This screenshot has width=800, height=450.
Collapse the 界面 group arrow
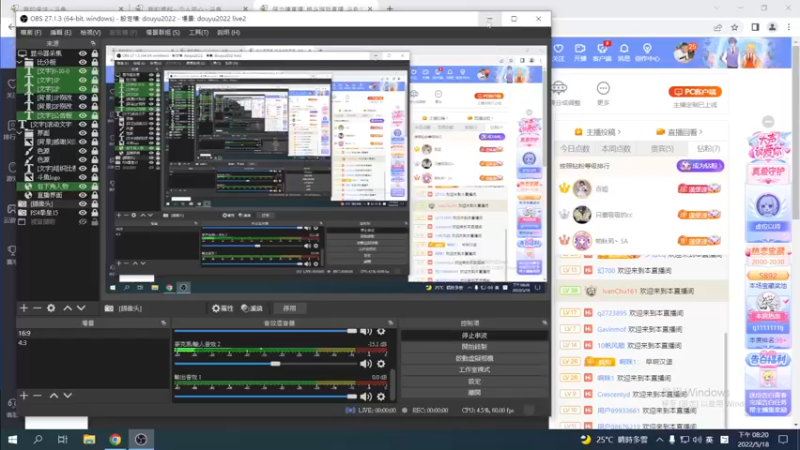tap(20, 133)
